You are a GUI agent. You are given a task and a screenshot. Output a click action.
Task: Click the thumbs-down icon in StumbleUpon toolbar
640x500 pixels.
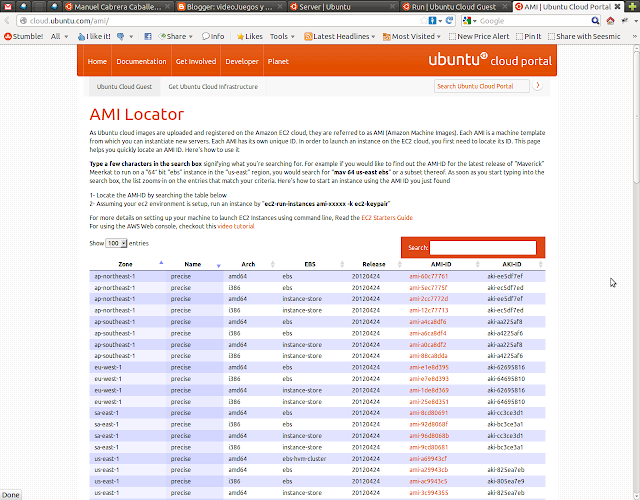click(x=120, y=36)
